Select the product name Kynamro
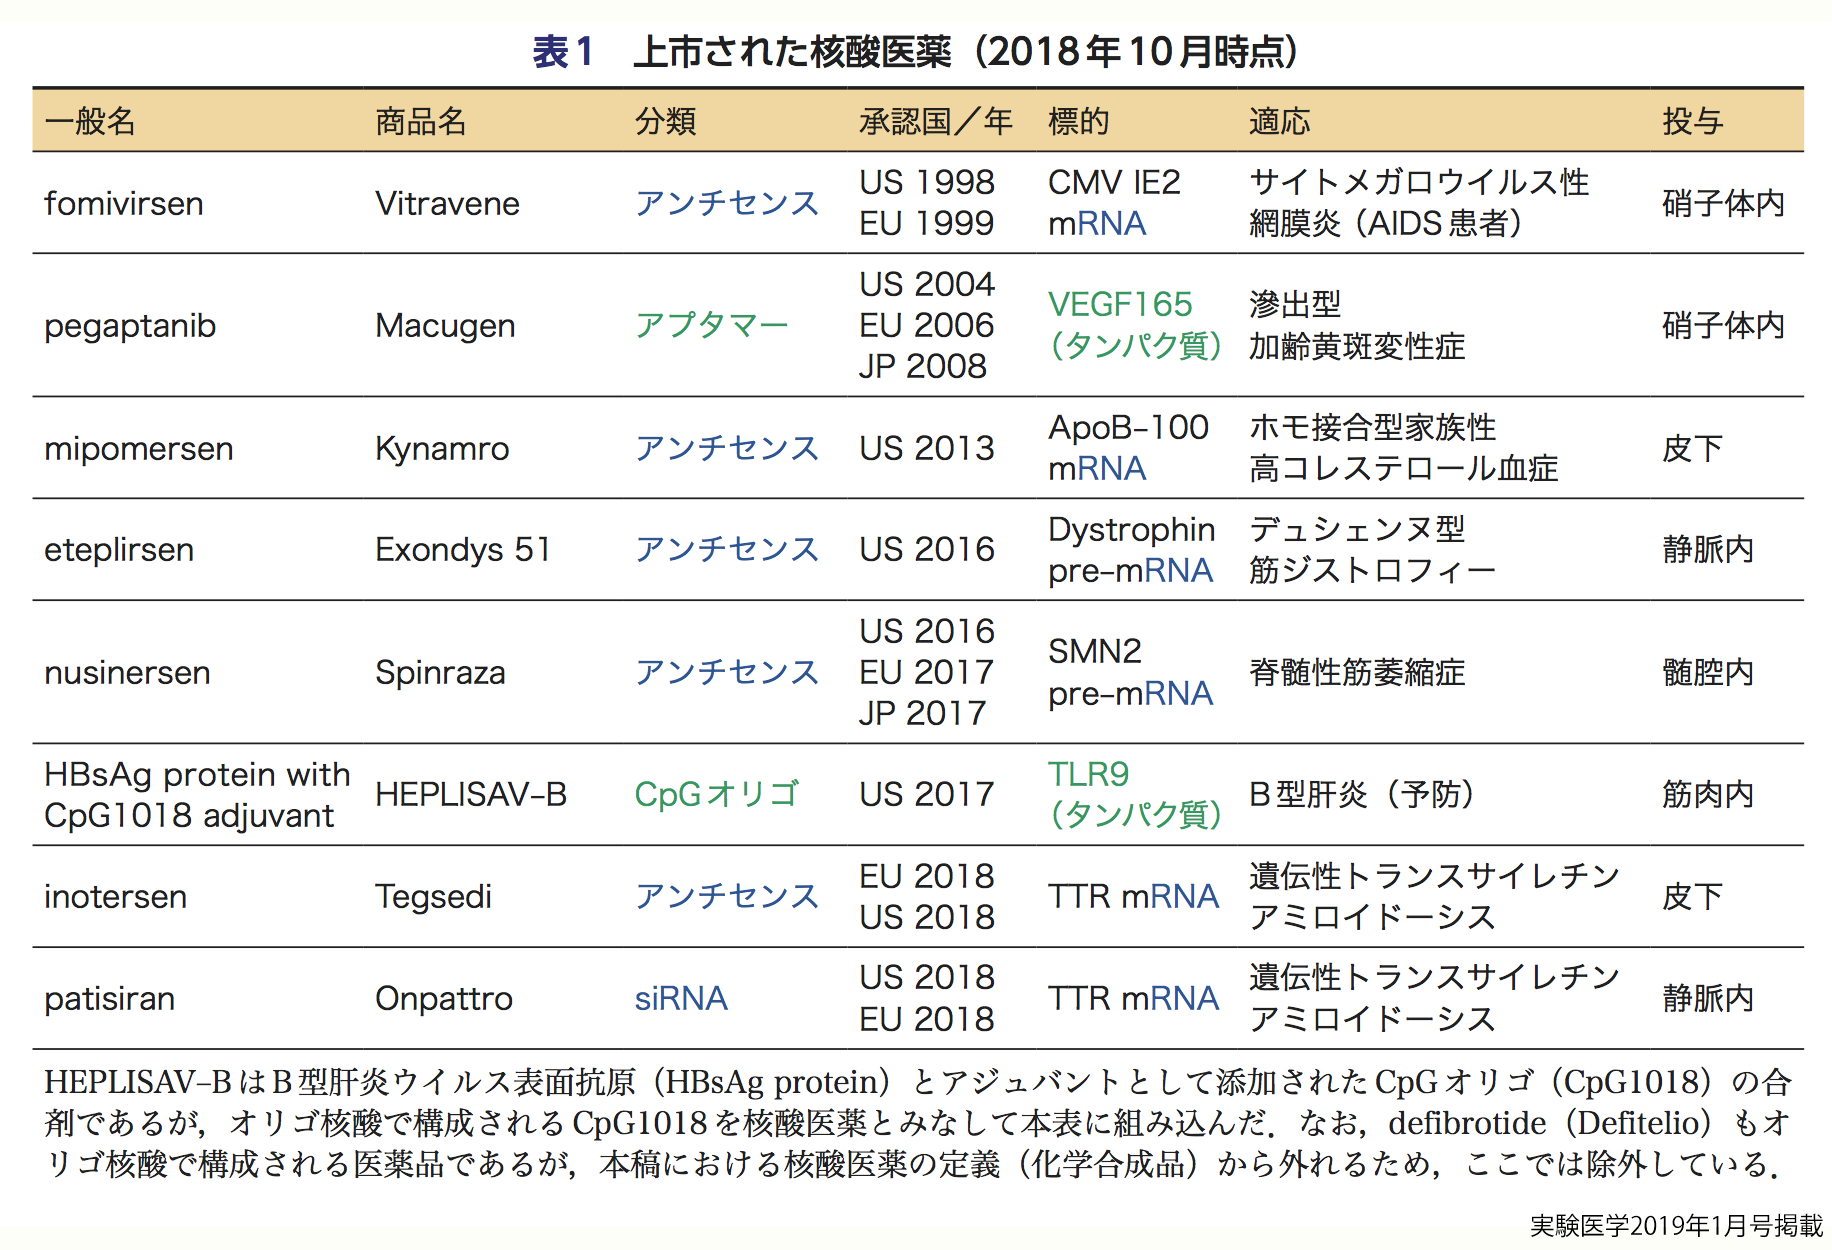The width and height of the screenshot is (1832, 1250). coord(442,449)
